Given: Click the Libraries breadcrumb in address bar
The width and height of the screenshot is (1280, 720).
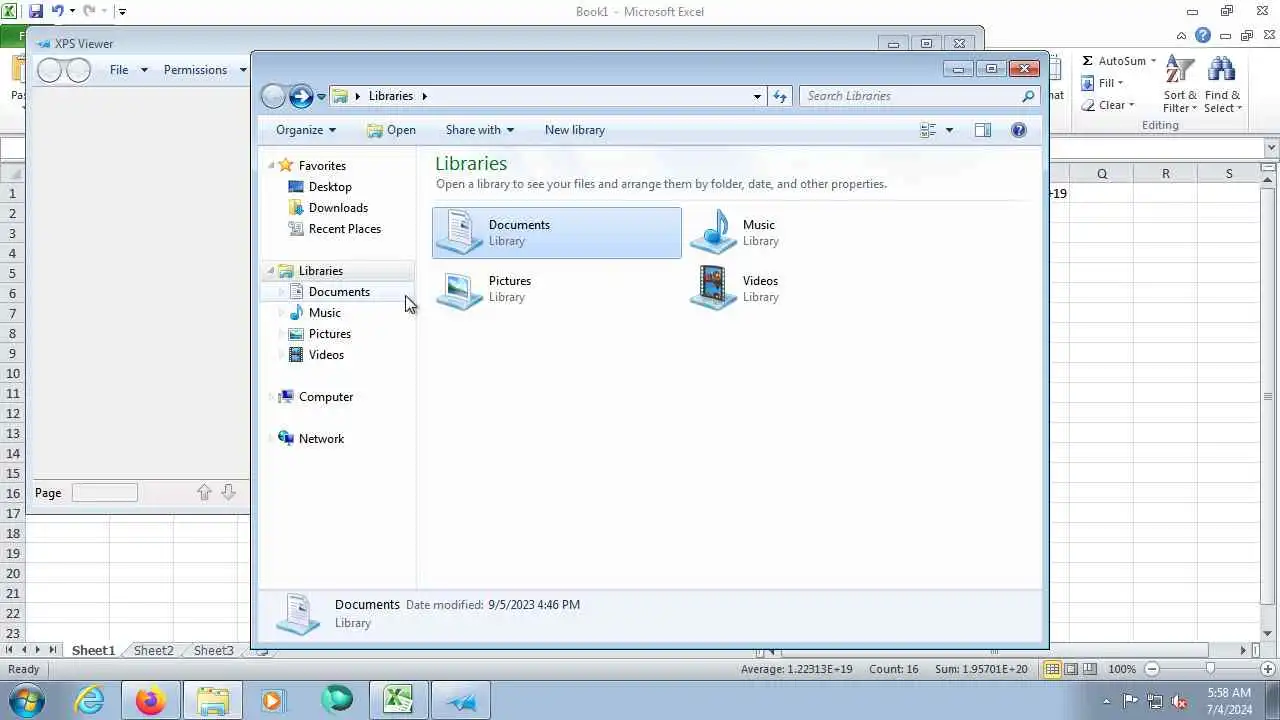Looking at the screenshot, I should click(x=390, y=96).
